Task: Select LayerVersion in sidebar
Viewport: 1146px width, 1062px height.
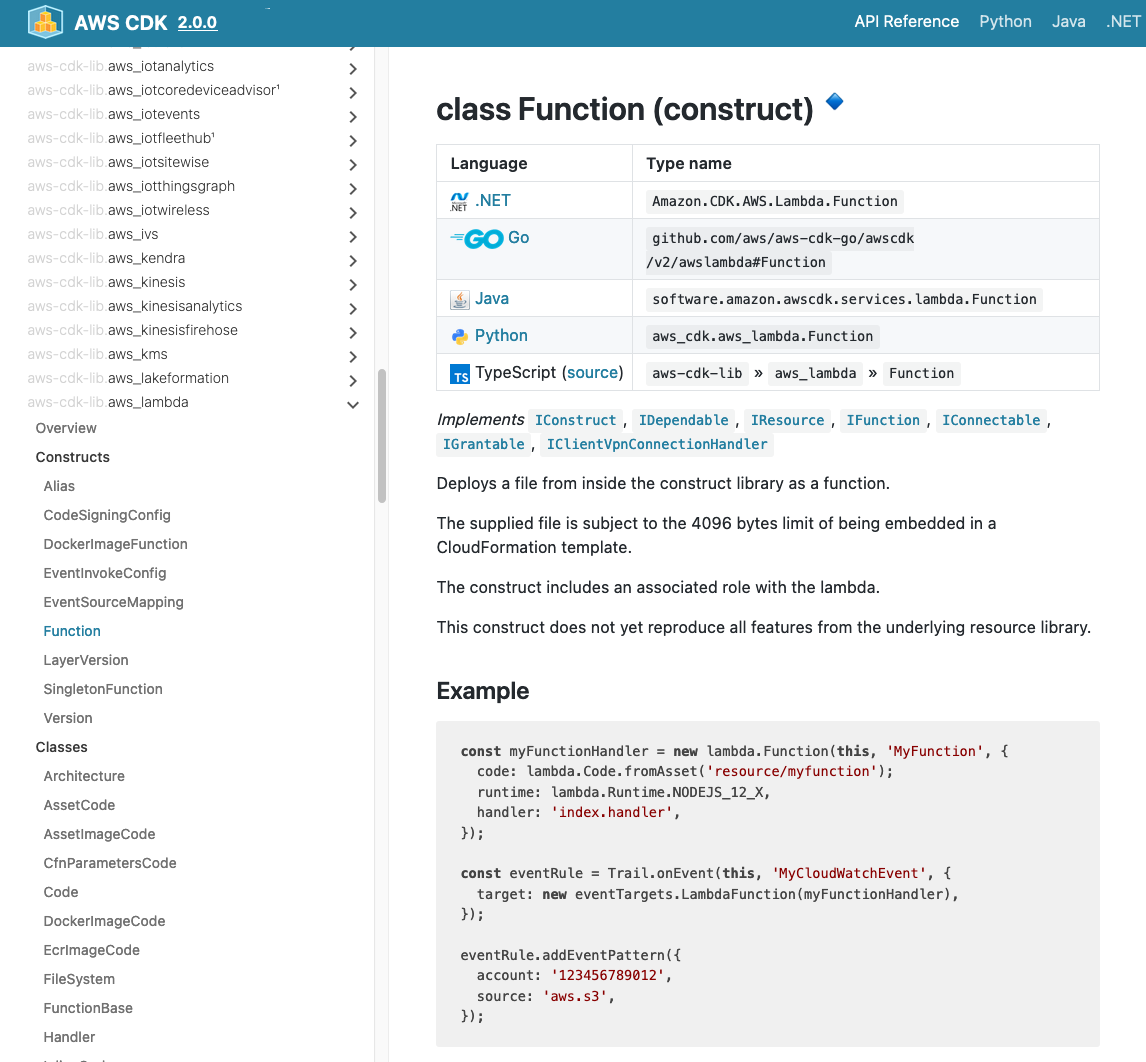Action: point(86,660)
